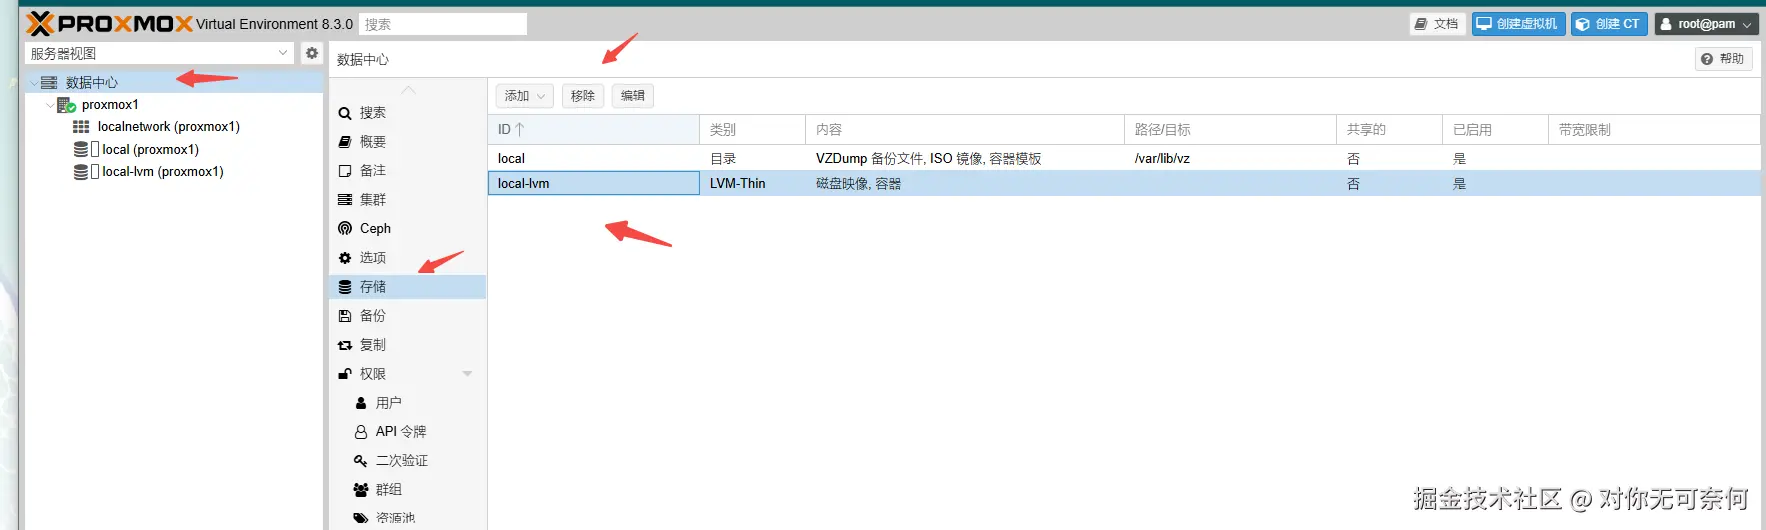
Task: Open the Add storage dropdown
Action: tap(525, 96)
